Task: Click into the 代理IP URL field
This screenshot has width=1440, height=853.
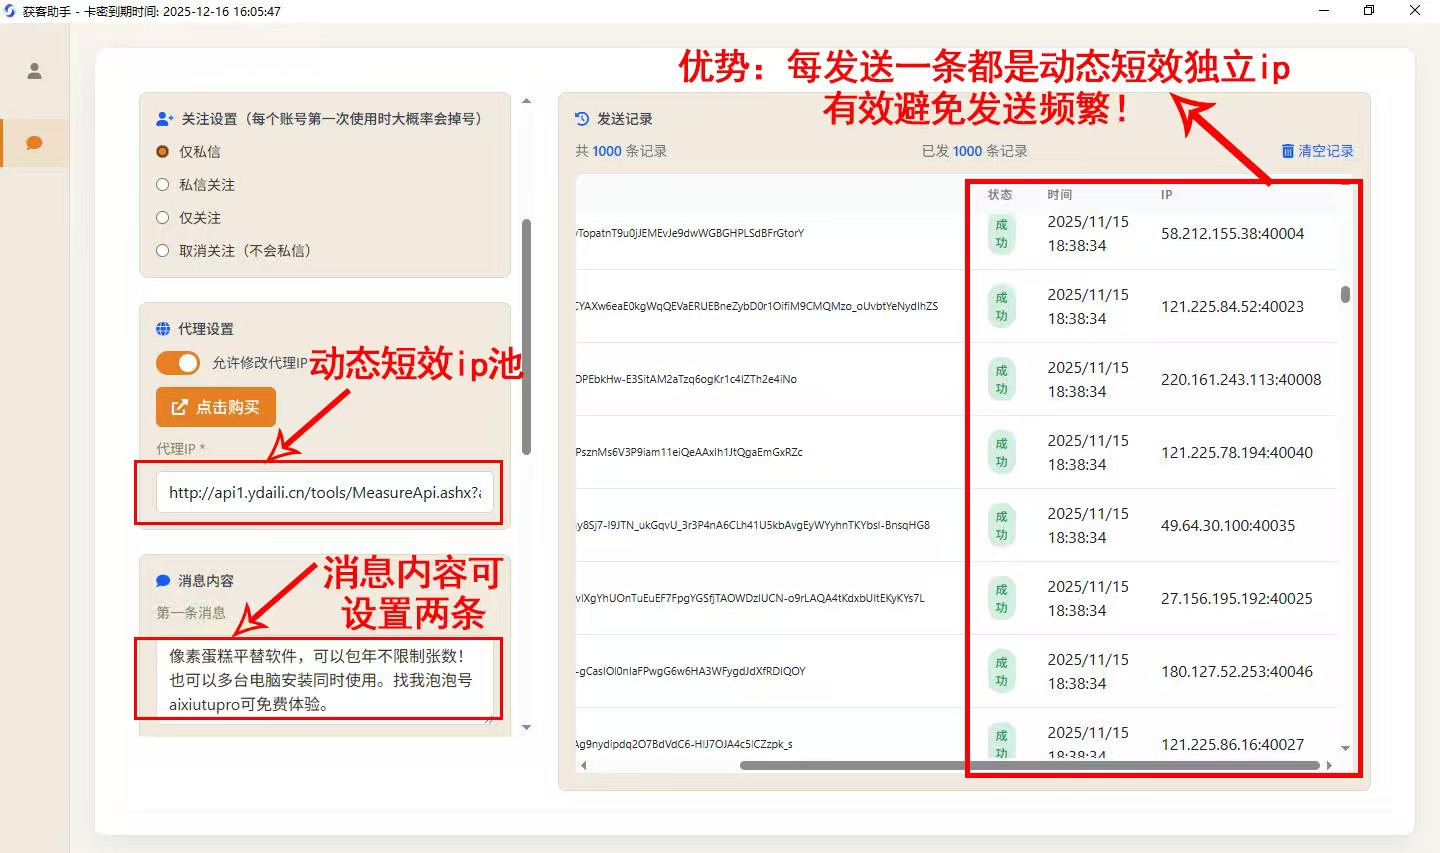Action: point(324,493)
